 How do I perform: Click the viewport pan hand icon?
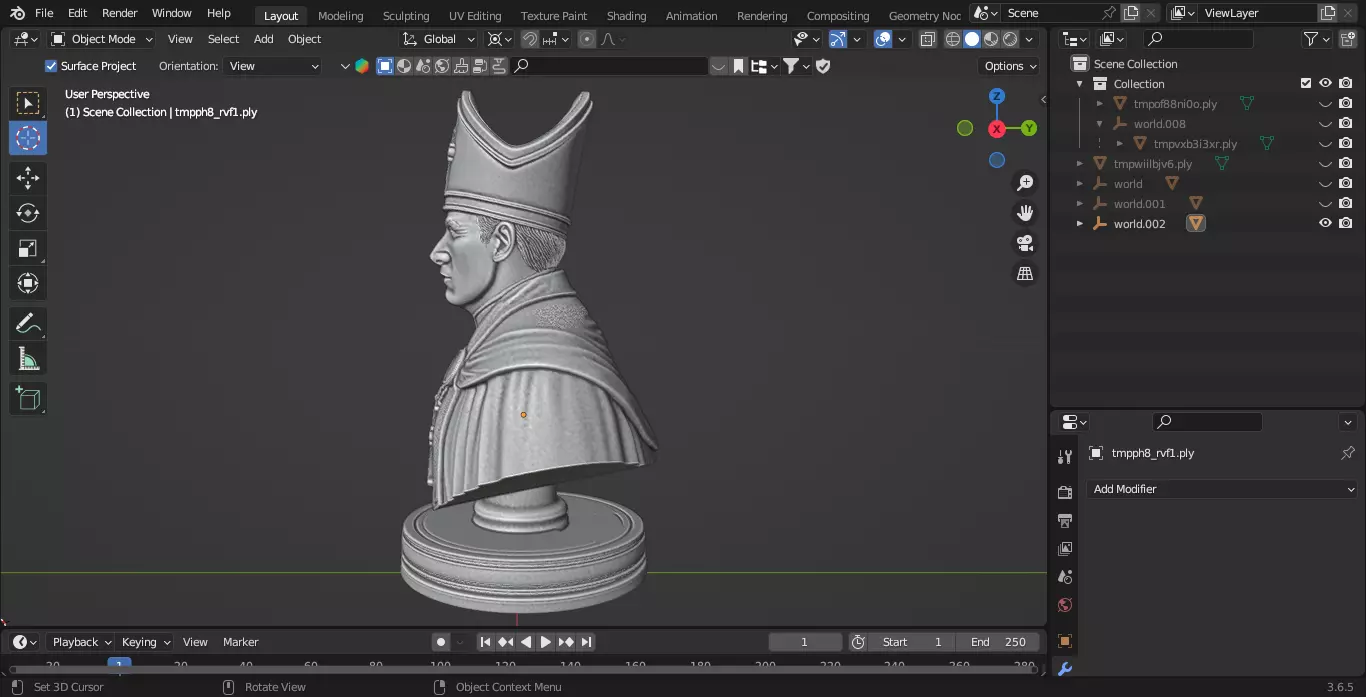(1025, 213)
